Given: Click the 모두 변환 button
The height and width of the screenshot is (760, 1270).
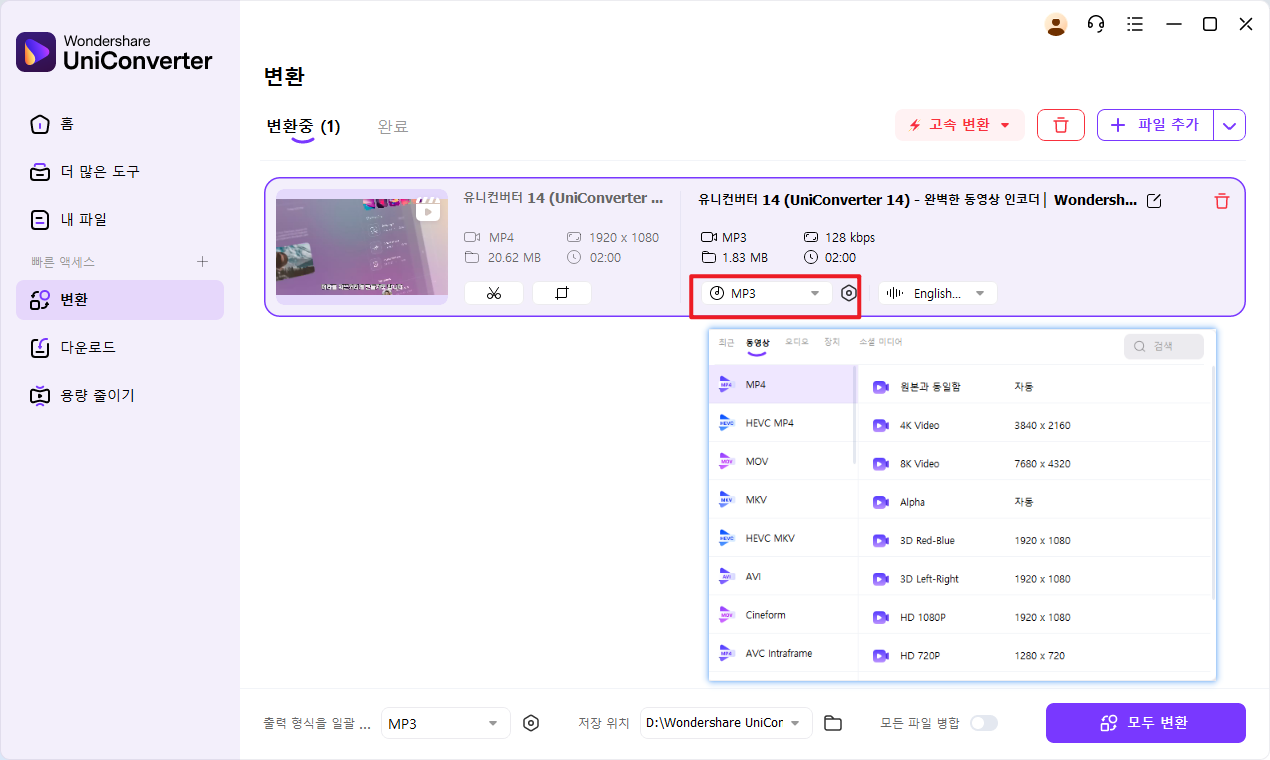Looking at the screenshot, I should tap(1146, 723).
